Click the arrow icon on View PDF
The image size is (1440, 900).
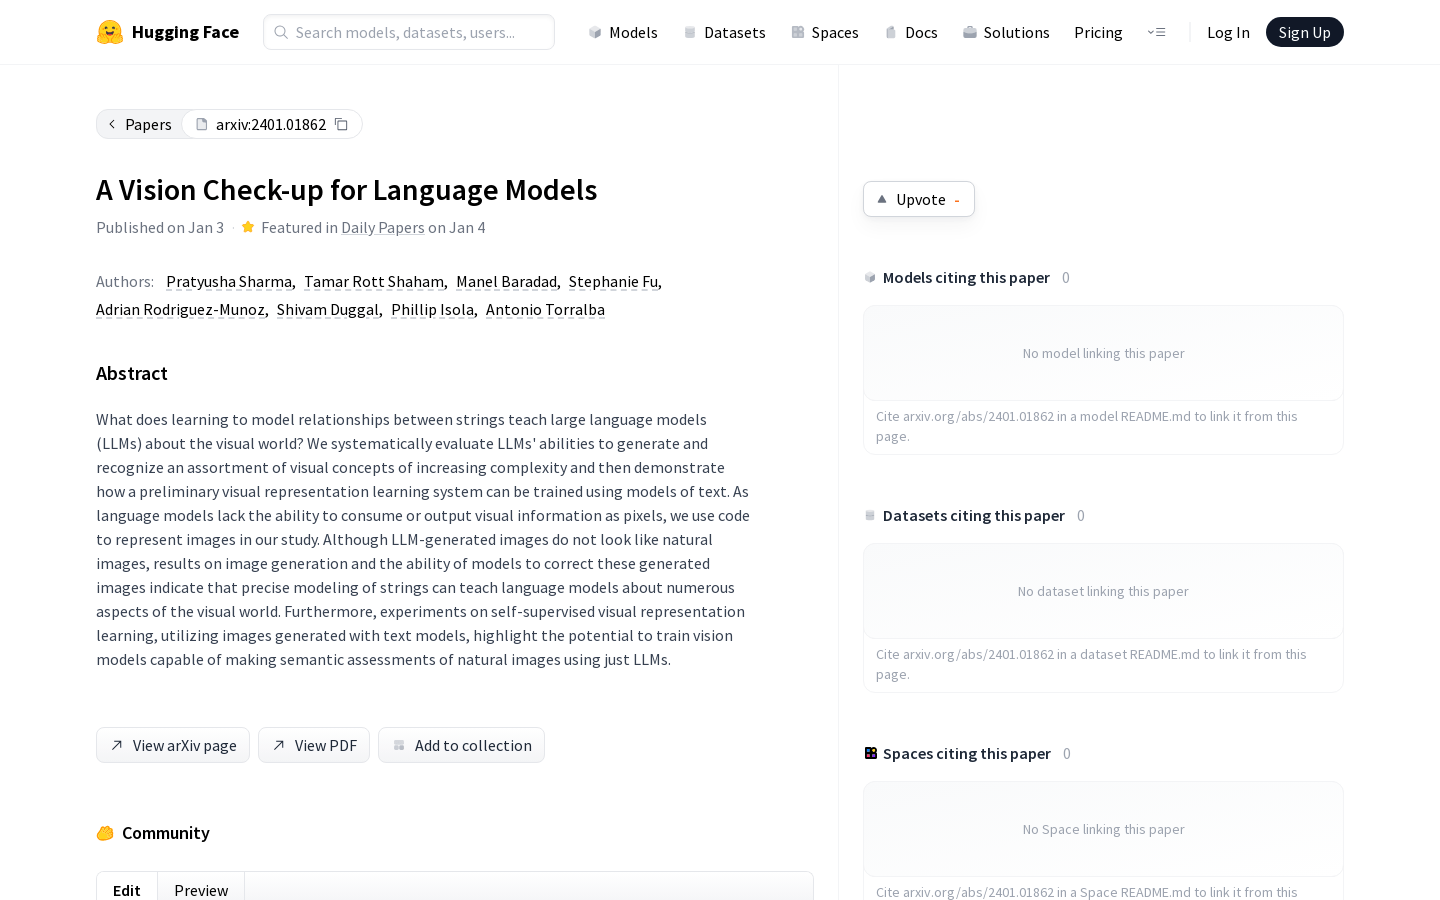click(x=279, y=745)
